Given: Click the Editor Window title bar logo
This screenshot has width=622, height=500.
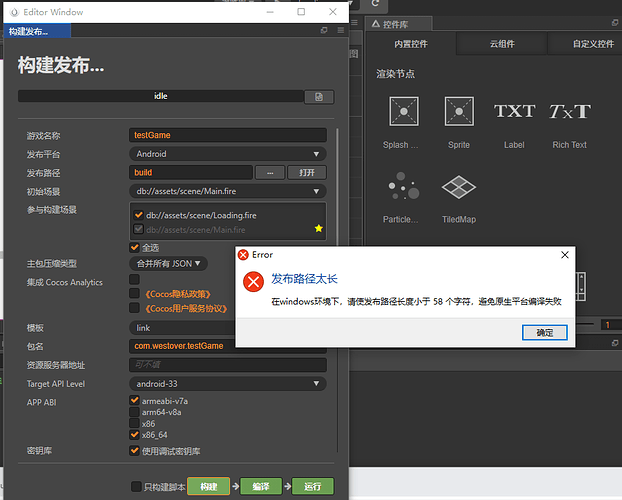Looking at the screenshot, I should coord(14,12).
